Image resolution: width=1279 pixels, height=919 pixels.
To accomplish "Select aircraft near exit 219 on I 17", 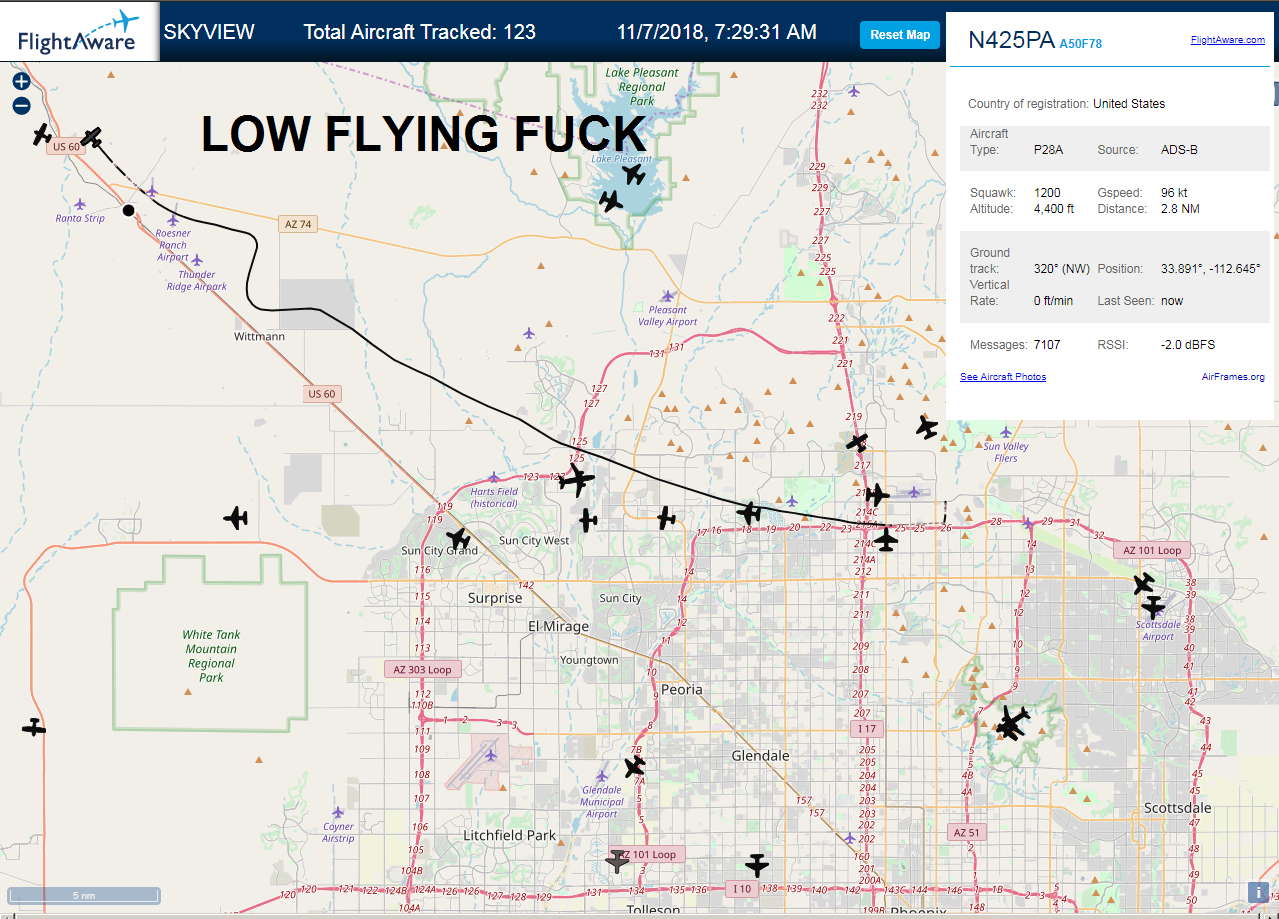I will coord(857,442).
